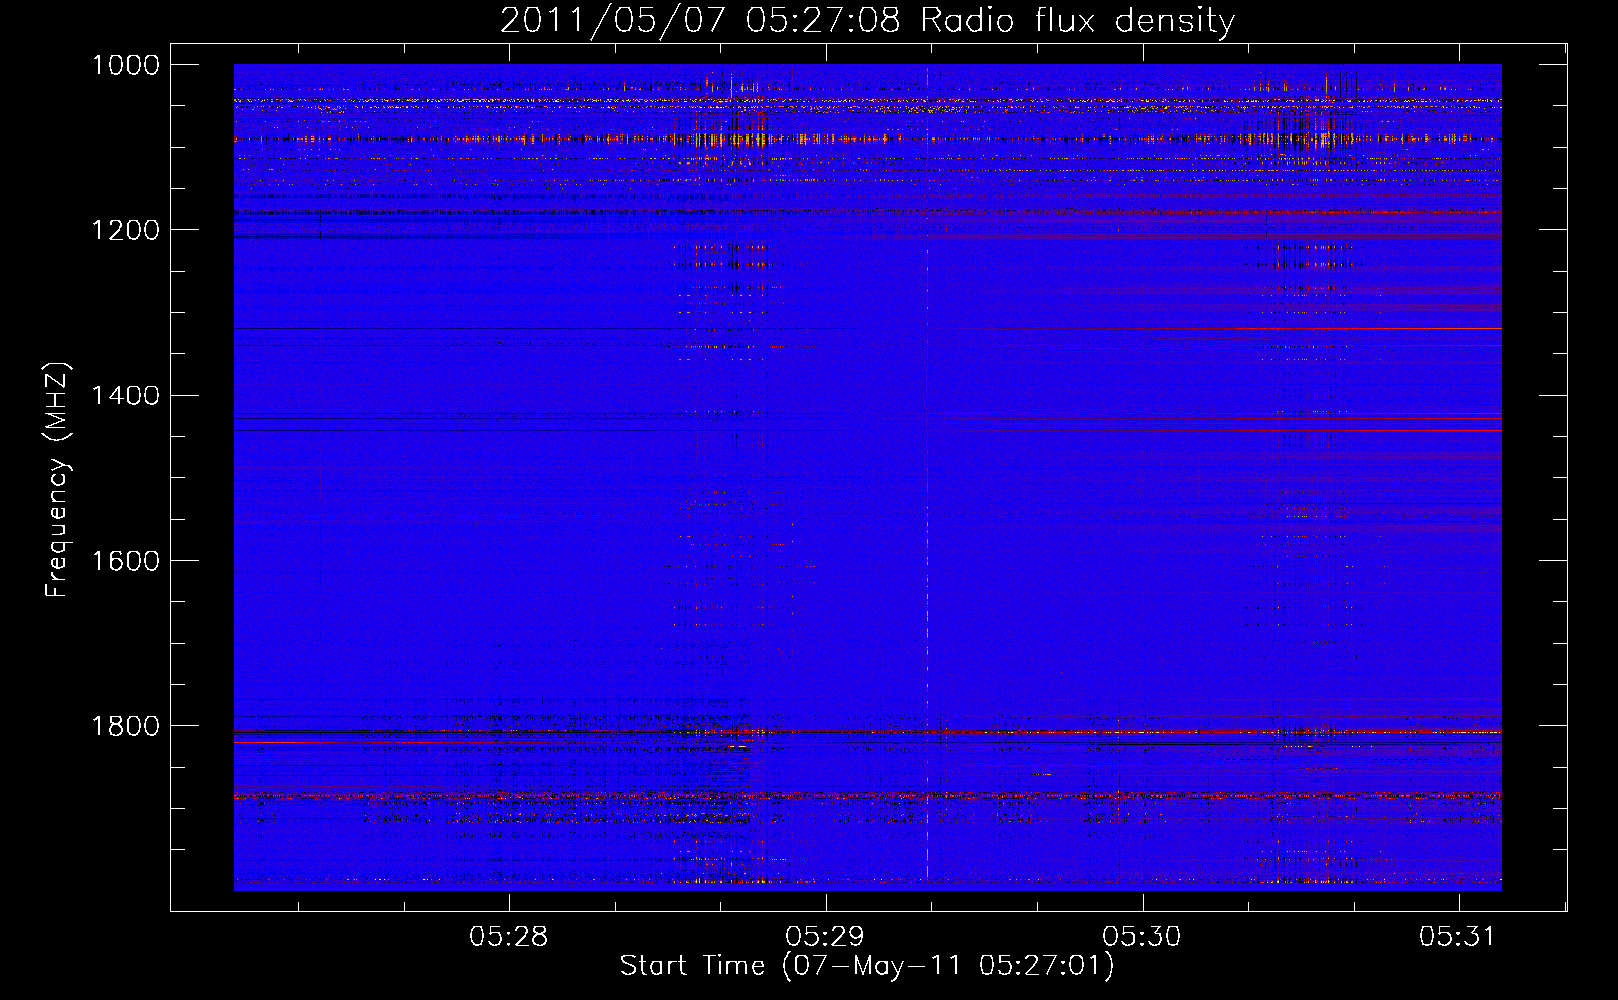Select the 1400 frequency tick label
The height and width of the screenshot is (1000, 1618).
coord(126,395)
